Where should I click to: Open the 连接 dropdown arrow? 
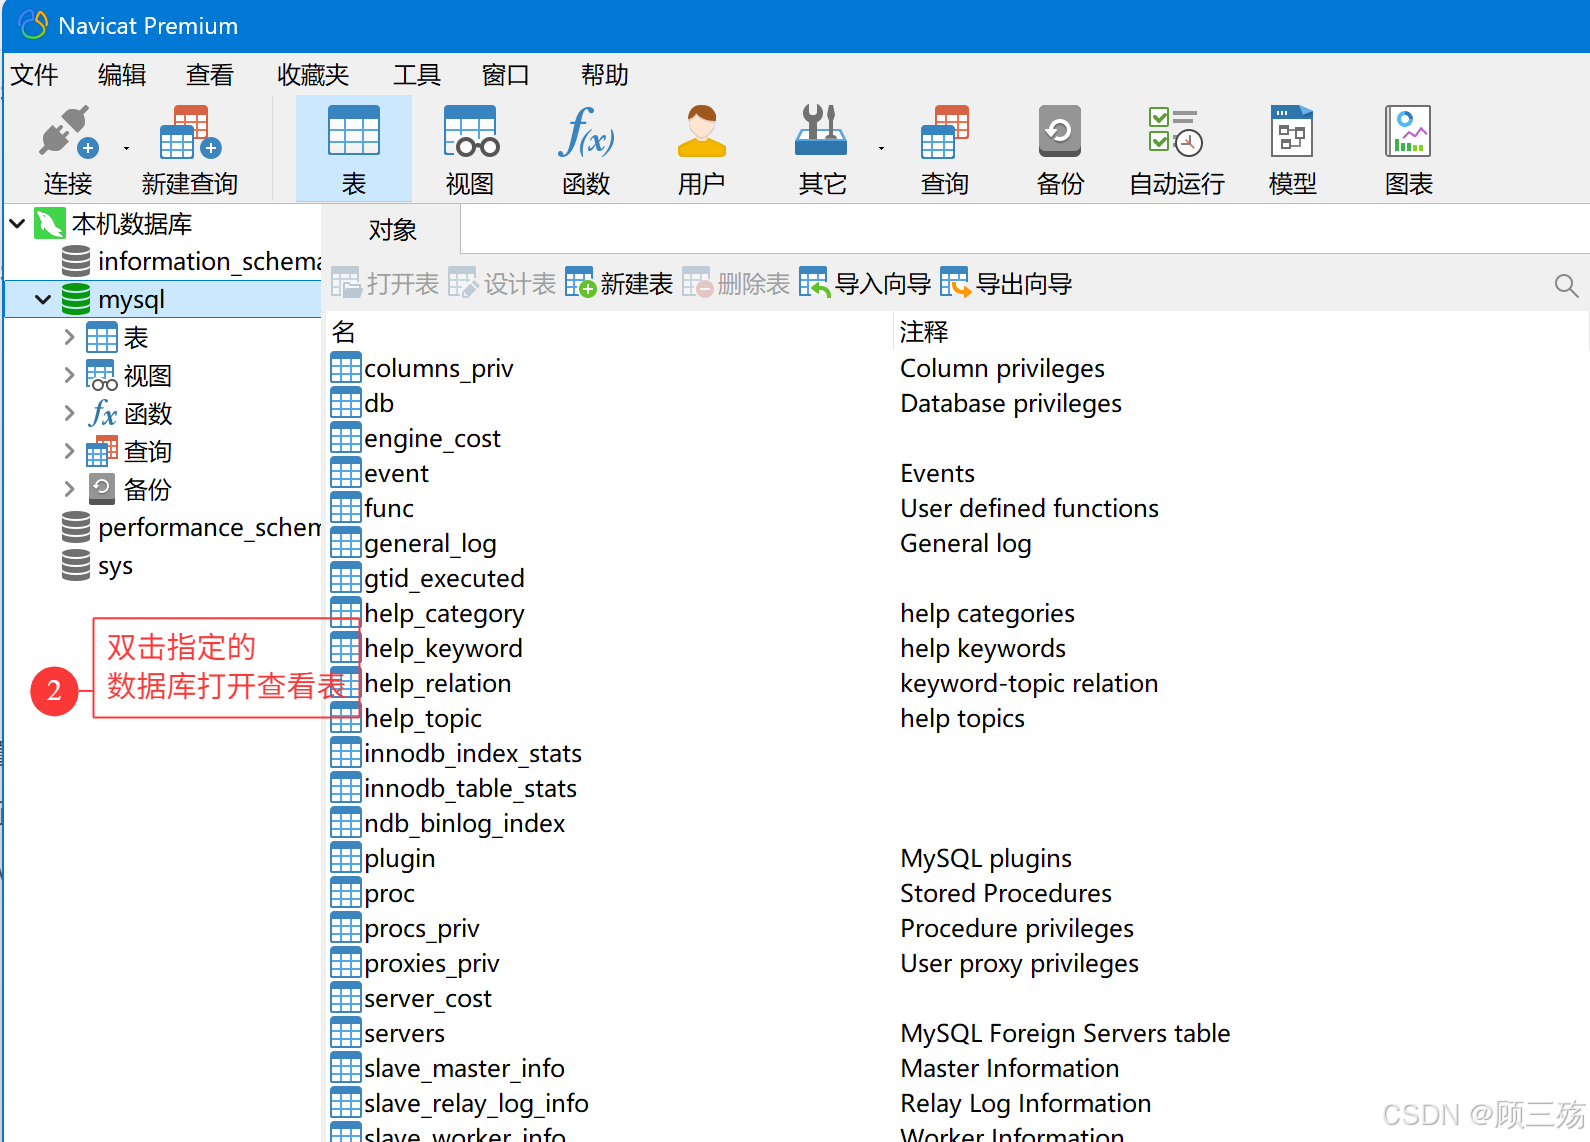(126, 148)
